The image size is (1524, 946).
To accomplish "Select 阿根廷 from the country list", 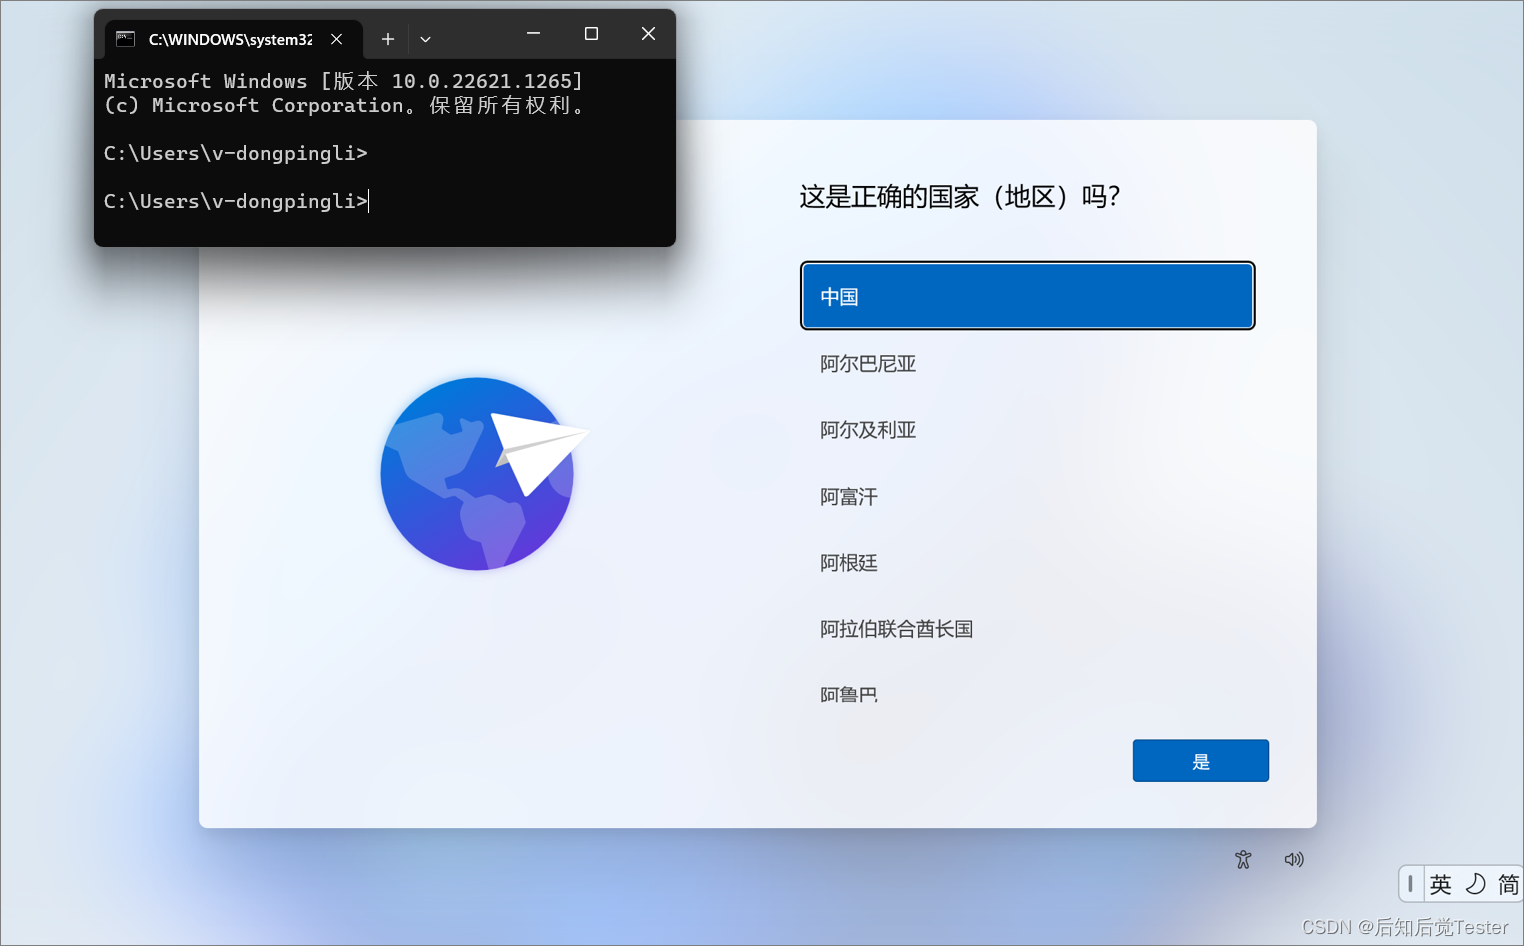I will [x=848, y=562].
